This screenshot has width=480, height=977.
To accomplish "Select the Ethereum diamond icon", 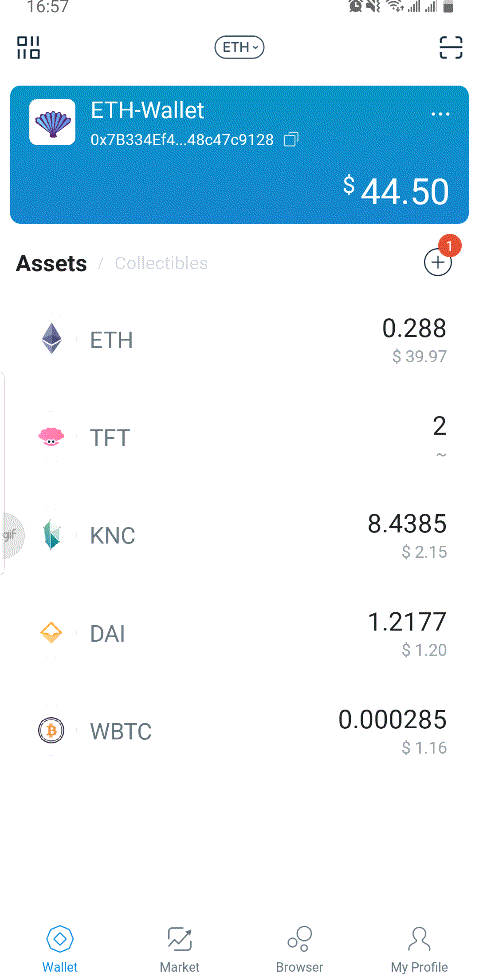I will point(52,339).
